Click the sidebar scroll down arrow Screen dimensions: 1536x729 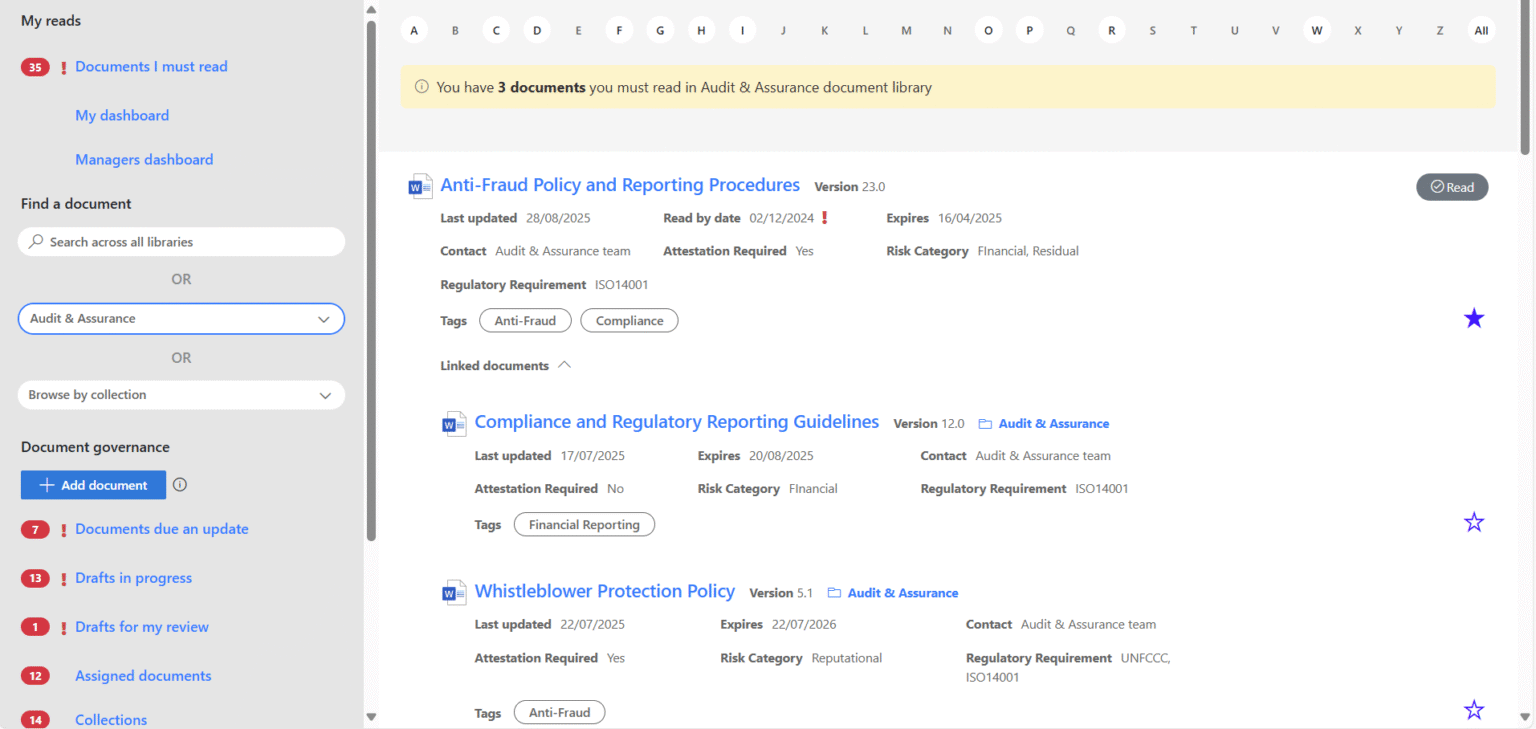click(371, 716)
